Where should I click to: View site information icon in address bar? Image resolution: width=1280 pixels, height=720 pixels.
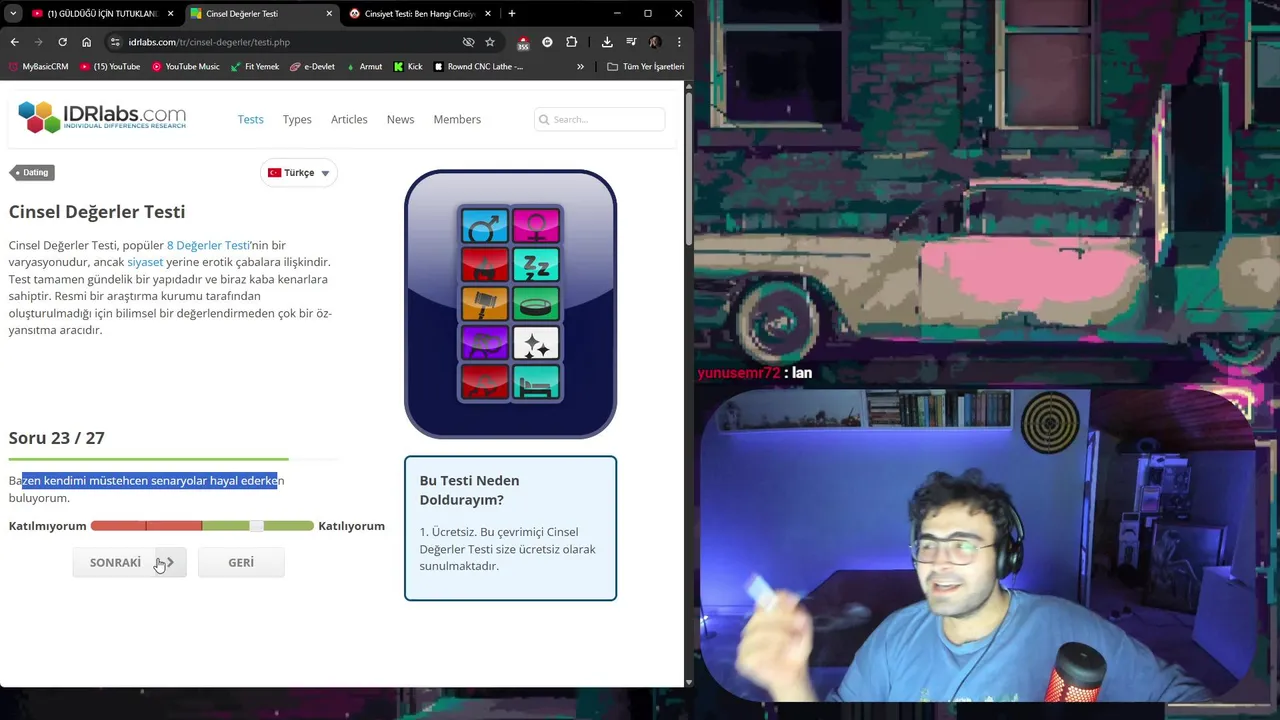point(115,42)
